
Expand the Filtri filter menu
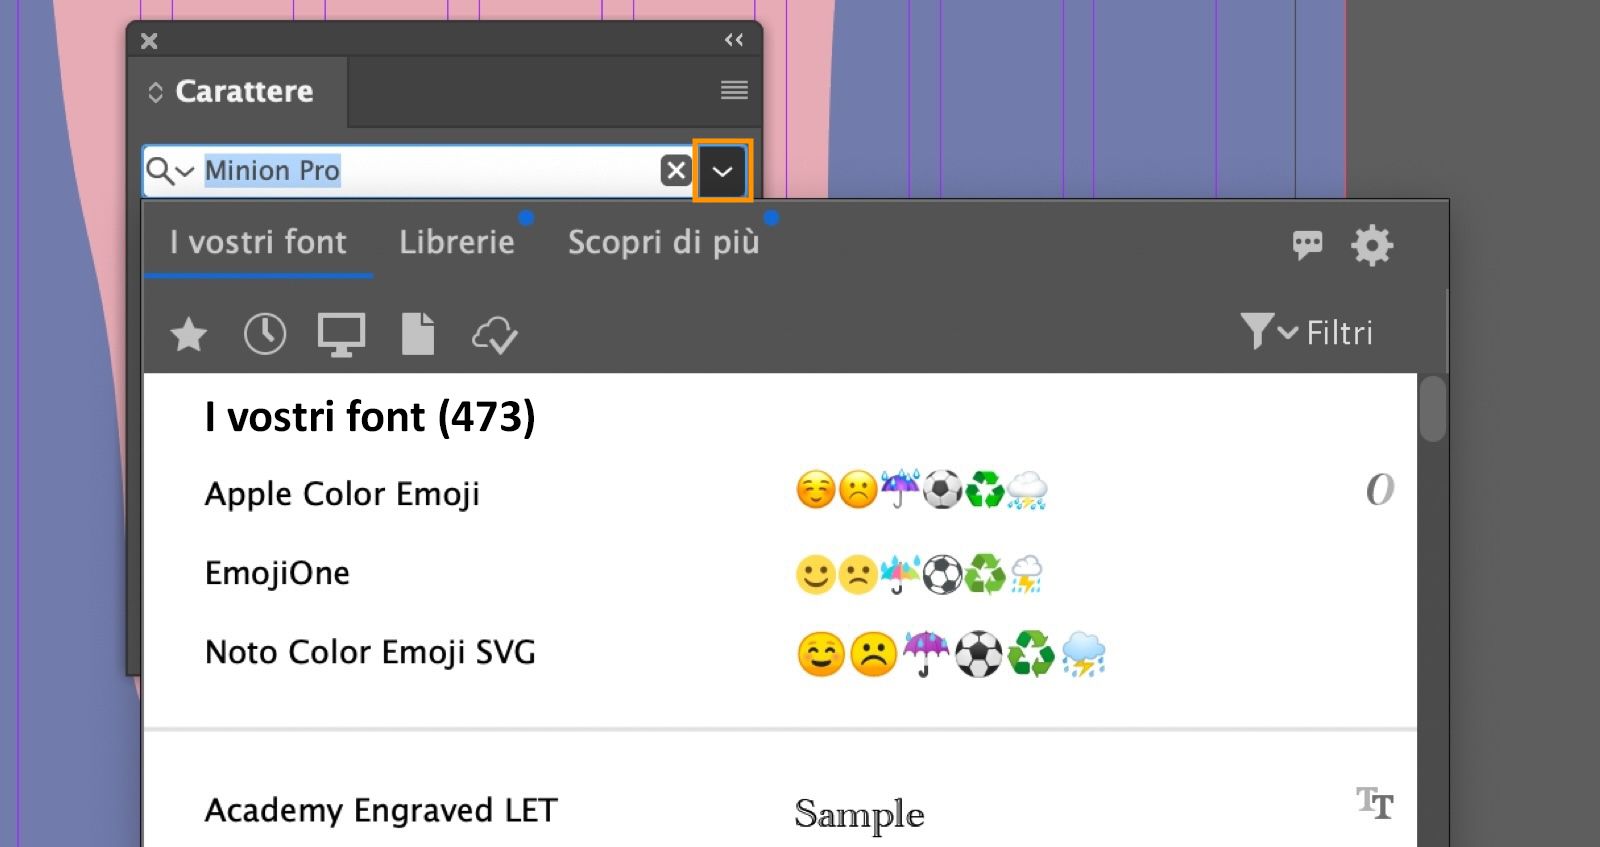pyautogui.click(x=1307, y=332)
